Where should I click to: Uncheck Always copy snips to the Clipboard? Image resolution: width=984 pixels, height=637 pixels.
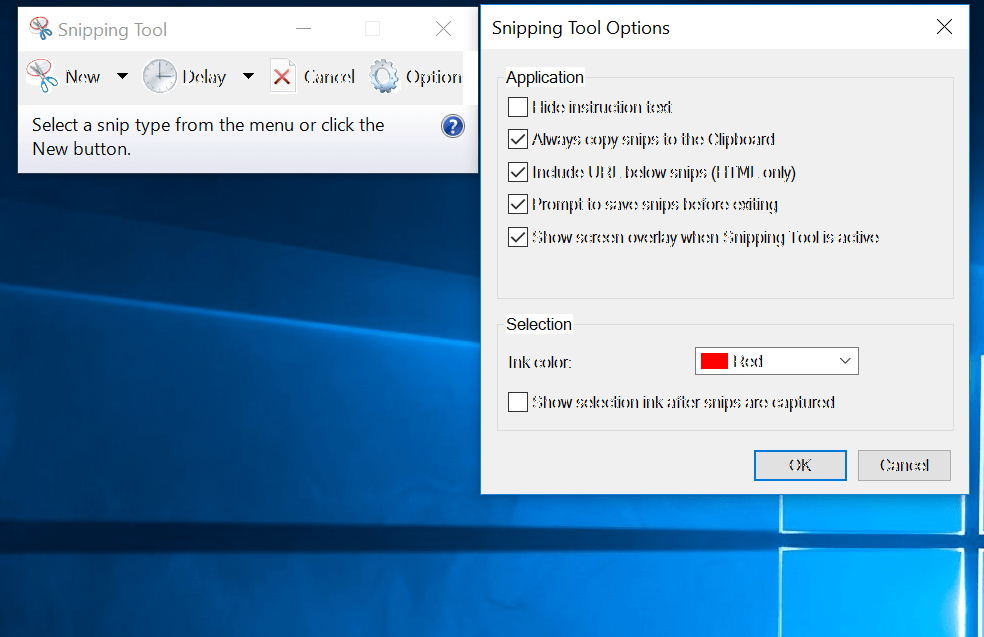click(x=518, y=139)
